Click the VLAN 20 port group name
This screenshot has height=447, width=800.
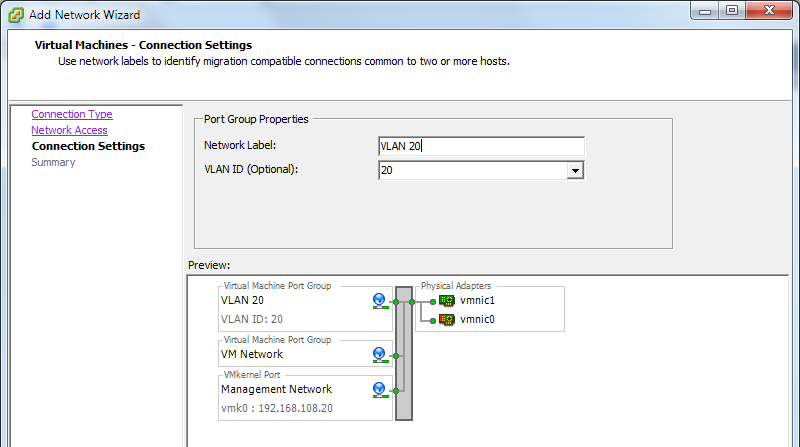(x=242, y=301)
